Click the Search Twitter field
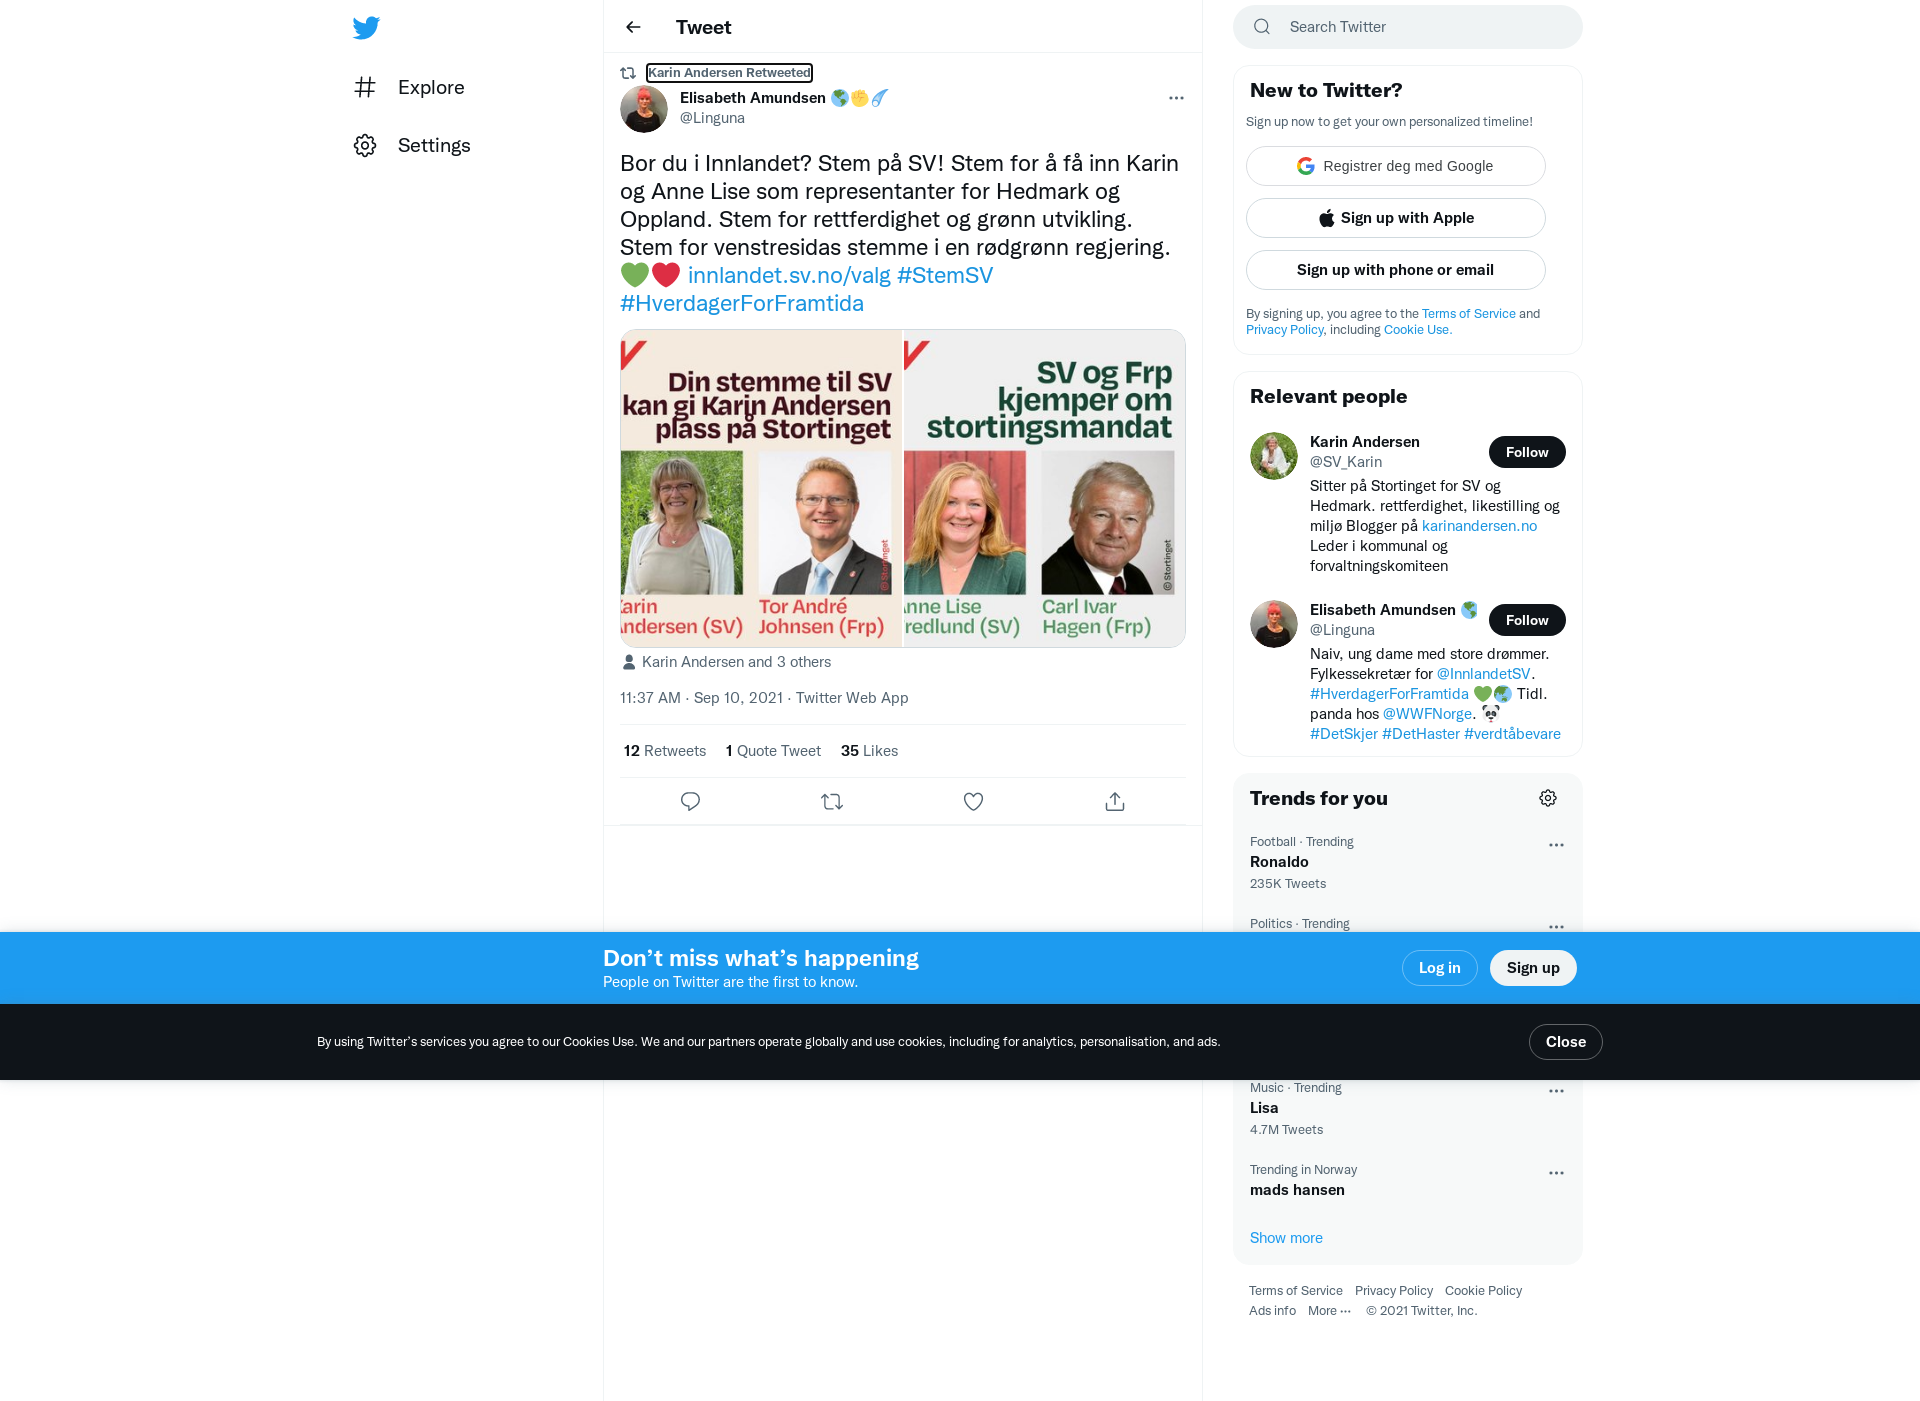 click(1408, 27)
